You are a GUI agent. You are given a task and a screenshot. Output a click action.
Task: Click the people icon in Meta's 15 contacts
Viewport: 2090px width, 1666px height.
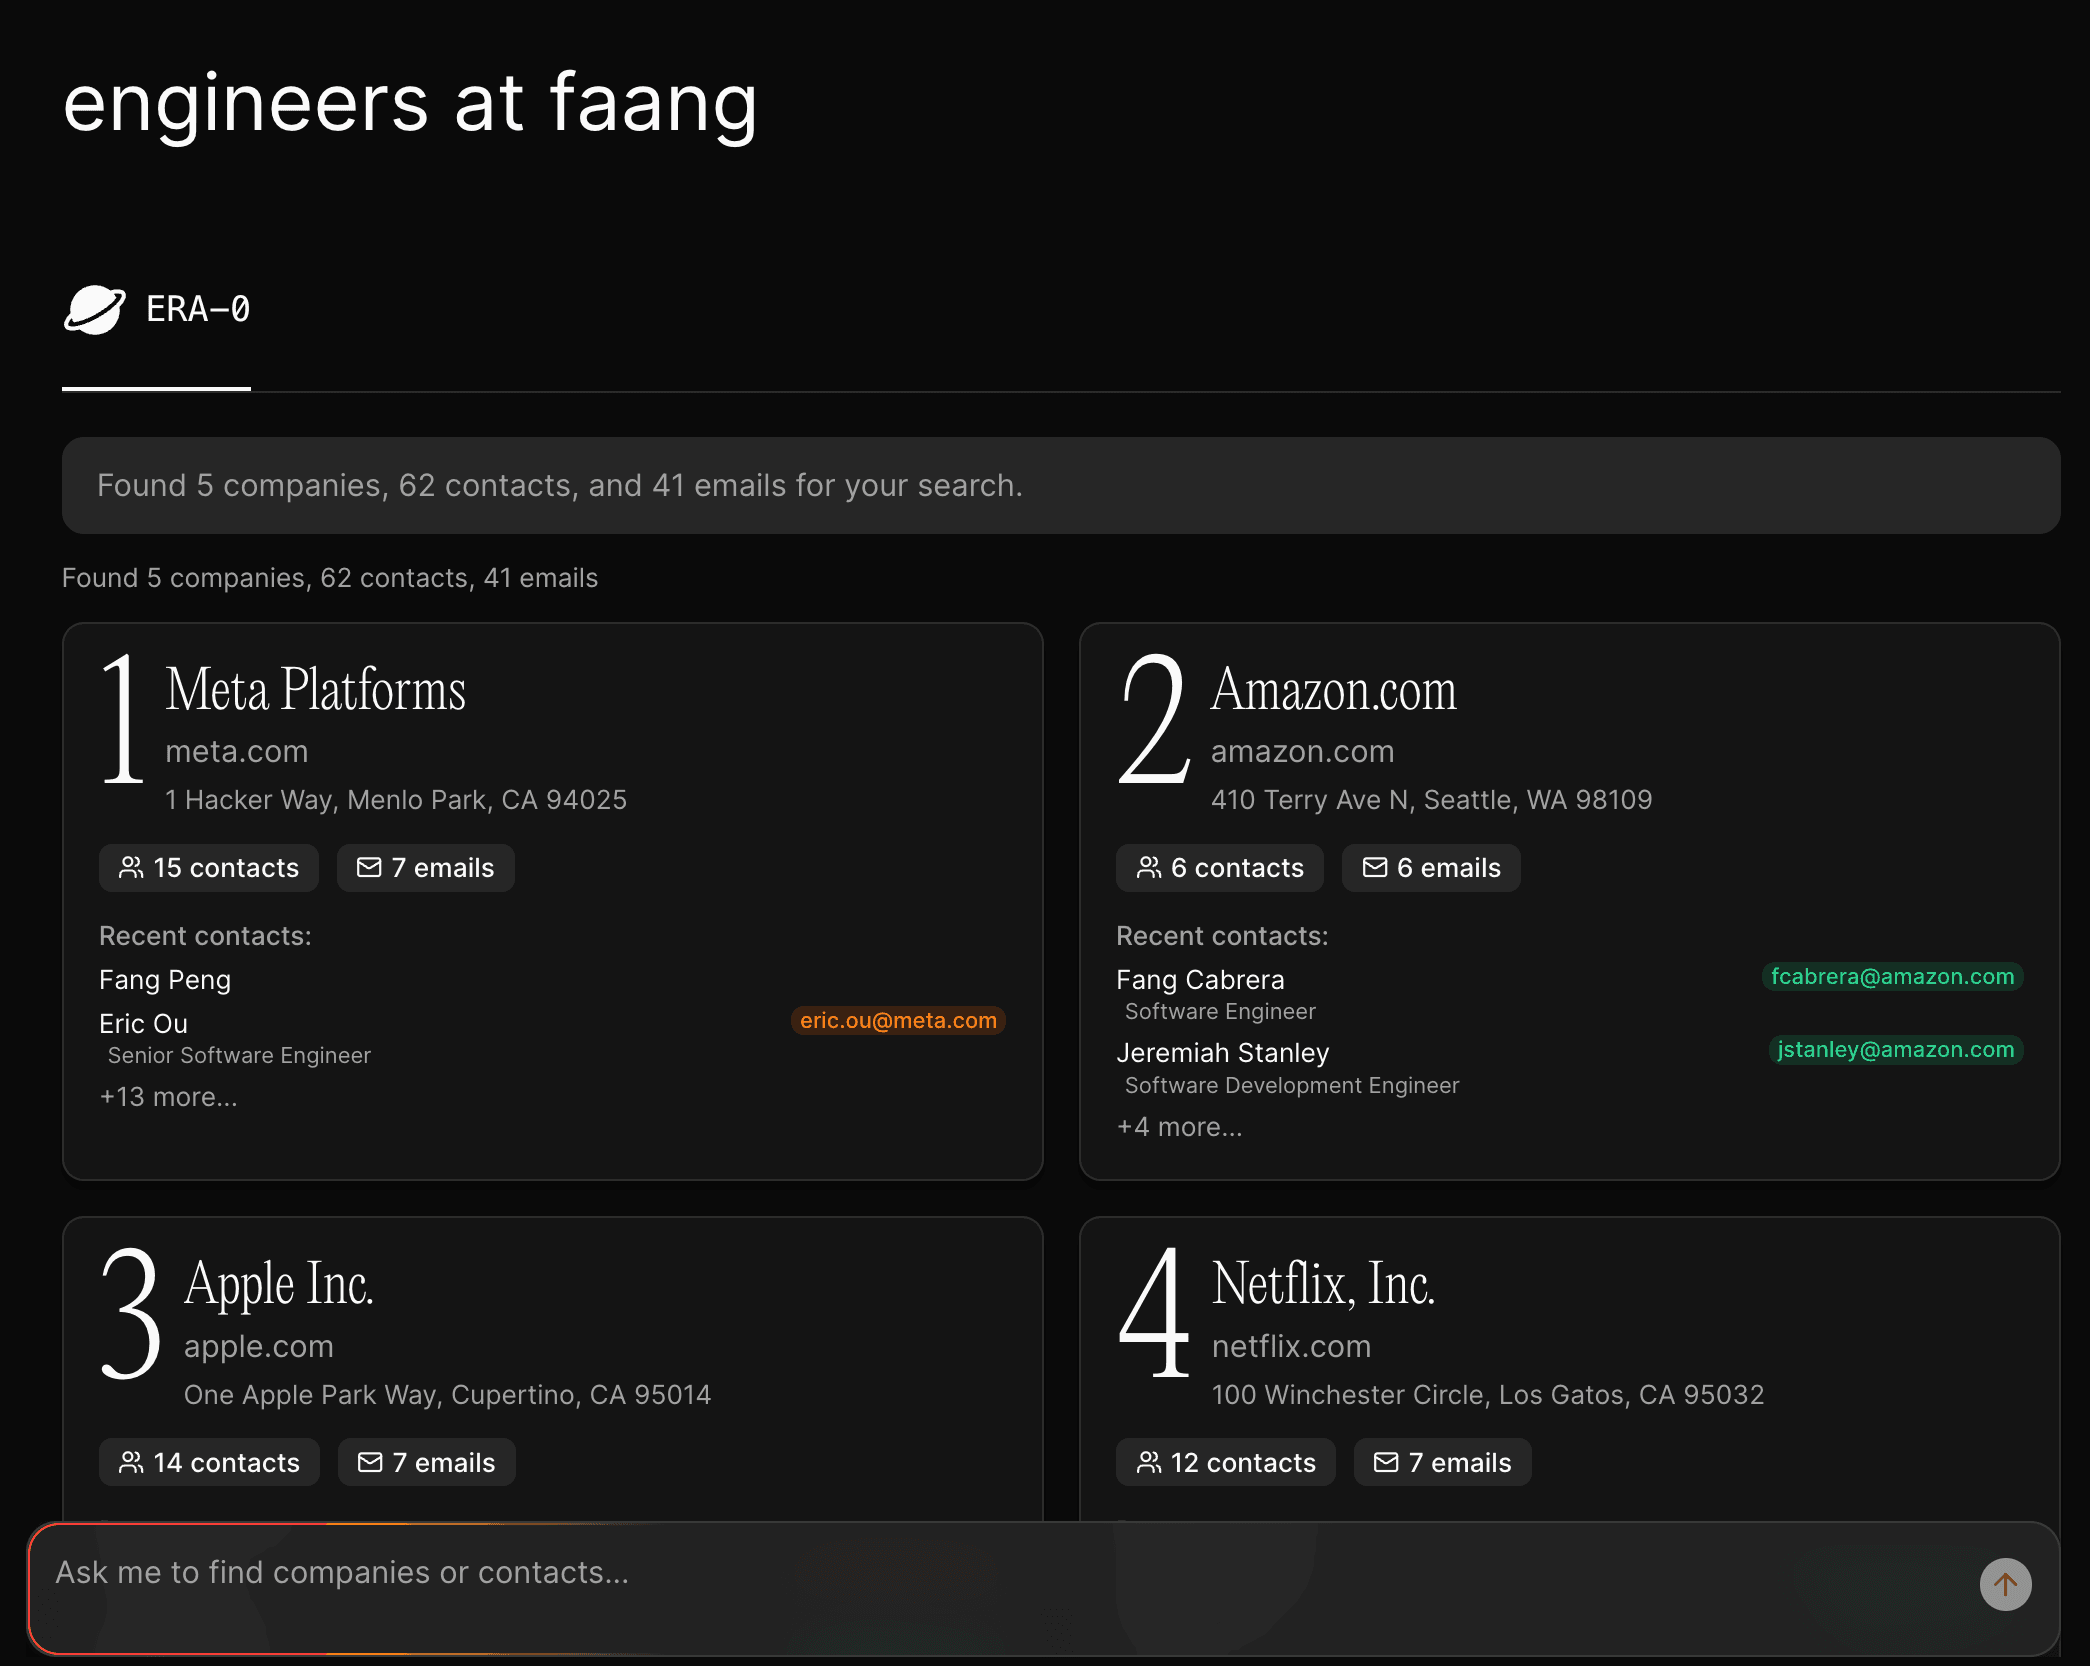131,867
